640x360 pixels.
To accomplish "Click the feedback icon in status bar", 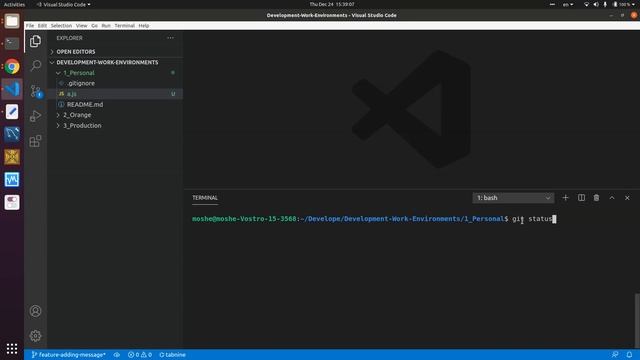I will [x=615, y=355].
